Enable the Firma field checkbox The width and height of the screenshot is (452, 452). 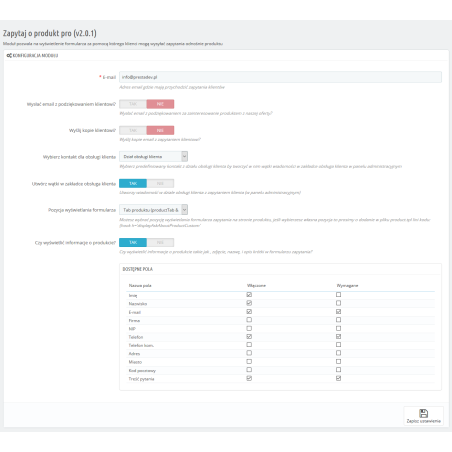point(249,320)
